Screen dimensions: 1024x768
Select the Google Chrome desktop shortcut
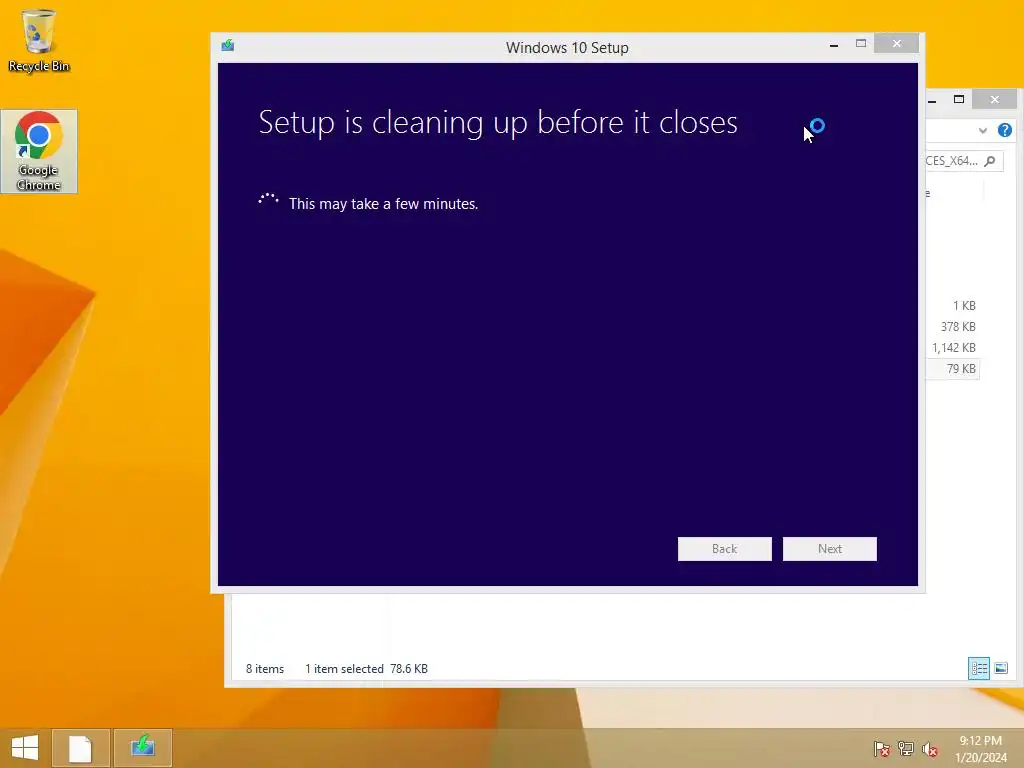[x=39, y=152]
